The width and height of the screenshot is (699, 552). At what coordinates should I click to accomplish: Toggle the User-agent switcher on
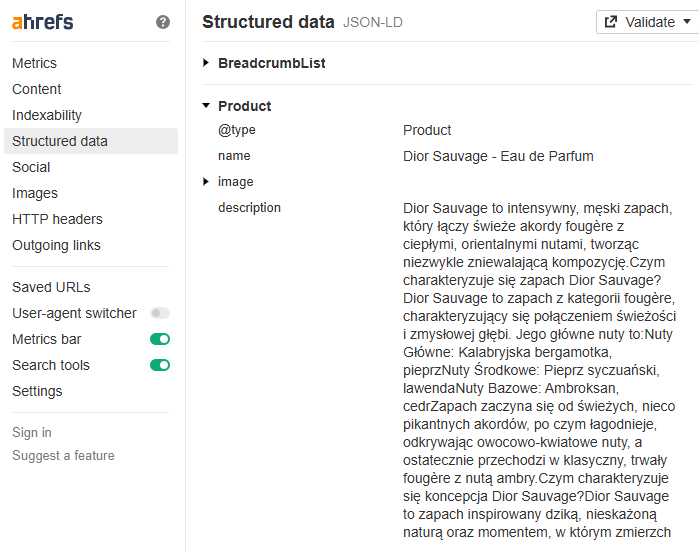point(160,313)
